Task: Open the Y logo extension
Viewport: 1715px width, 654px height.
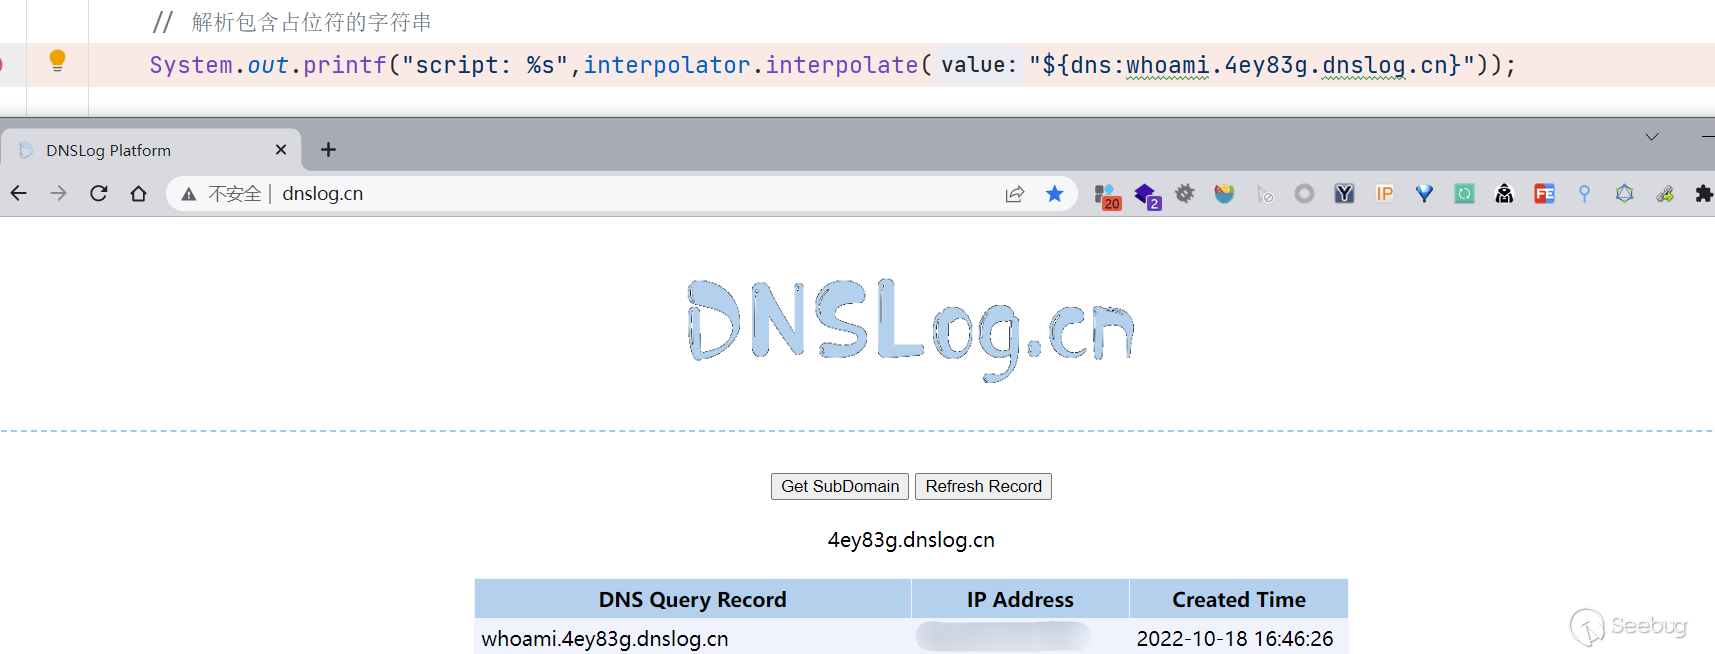Action: coord(1344,193)
